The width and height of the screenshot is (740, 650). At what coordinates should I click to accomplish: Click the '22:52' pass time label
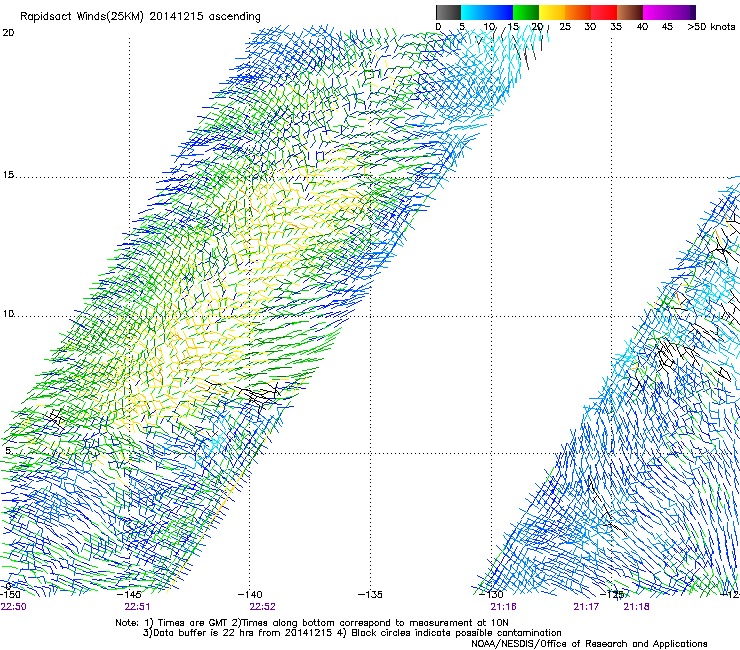pyautogui.click(x=262, y=607)
